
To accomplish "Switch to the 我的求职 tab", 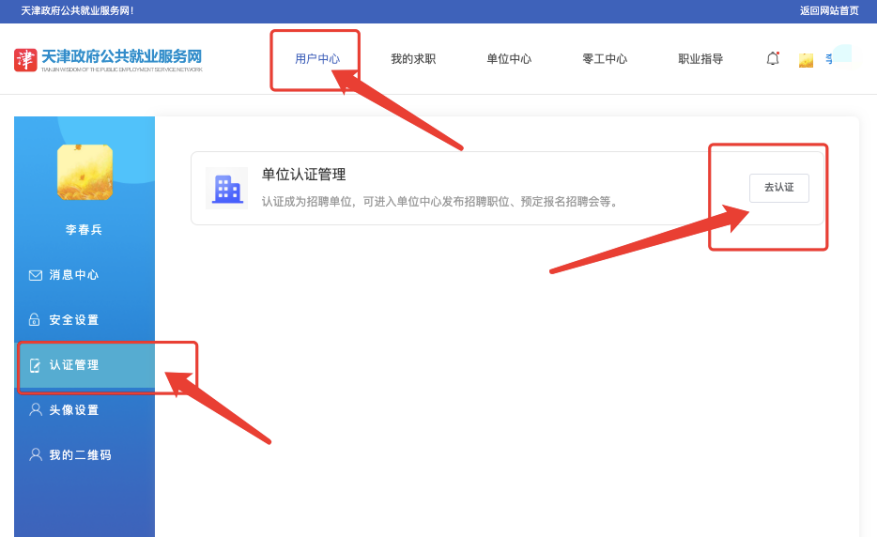I will [413, 59].
